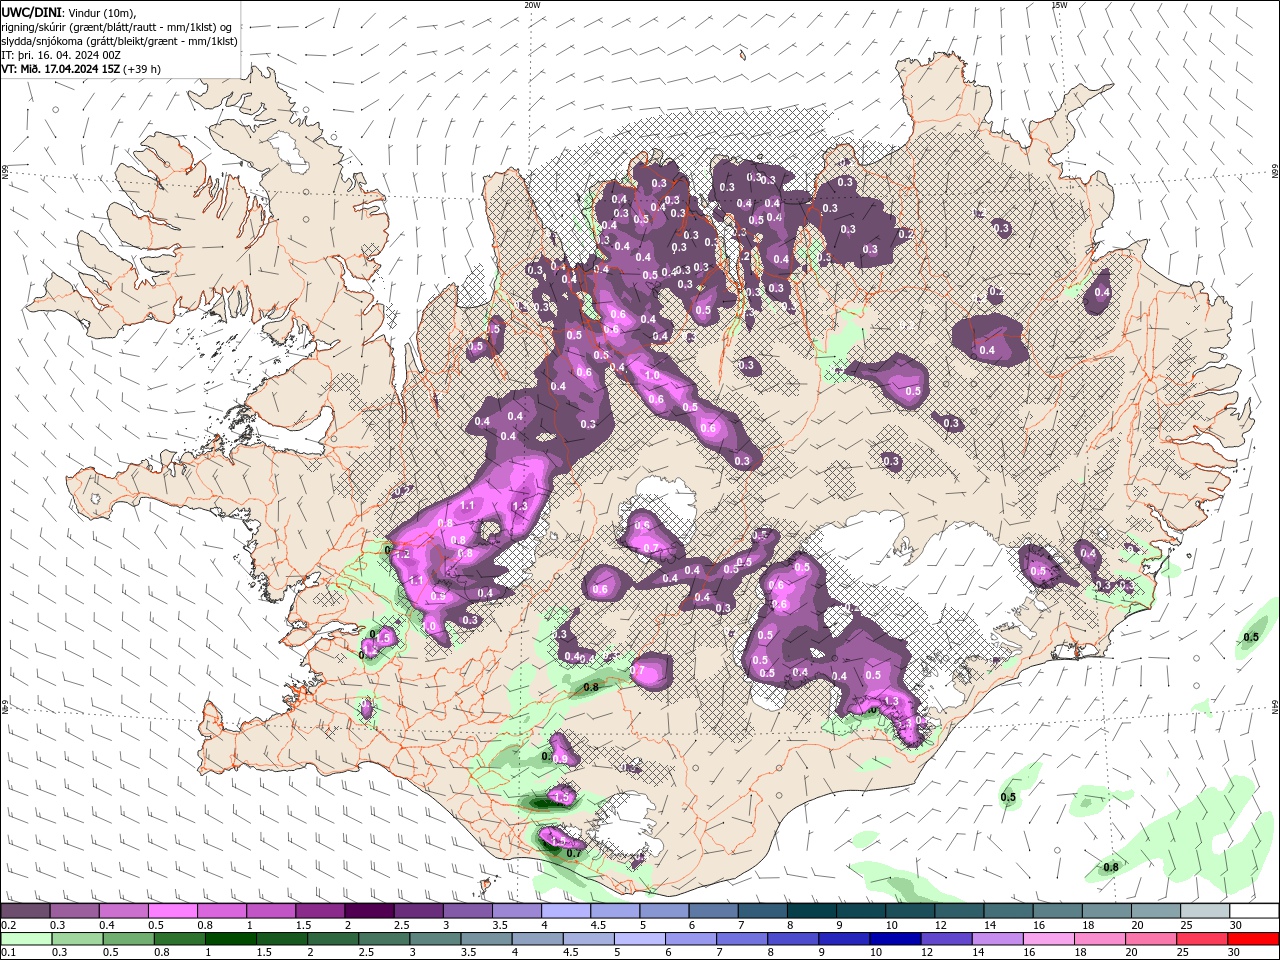Click the '1.3' value in the pink band
1280x960 pixels.
point(520,507)
